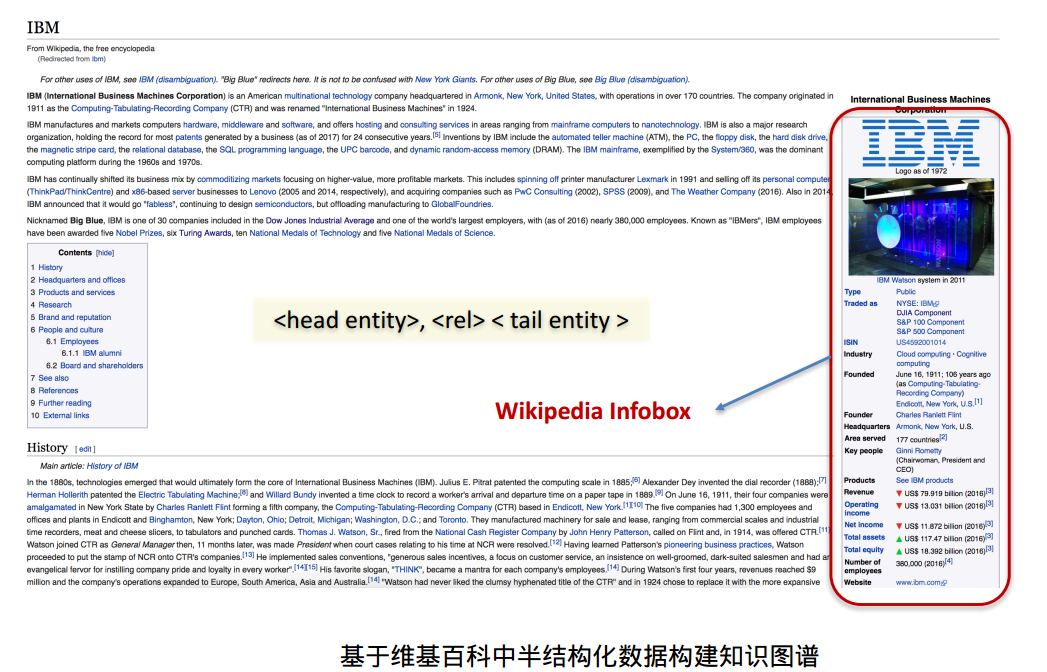Image resolution: width=1047 pixels, height=672 pixels.
Task: Open the 'Lexmark' link
Action: tap(652, 180)
